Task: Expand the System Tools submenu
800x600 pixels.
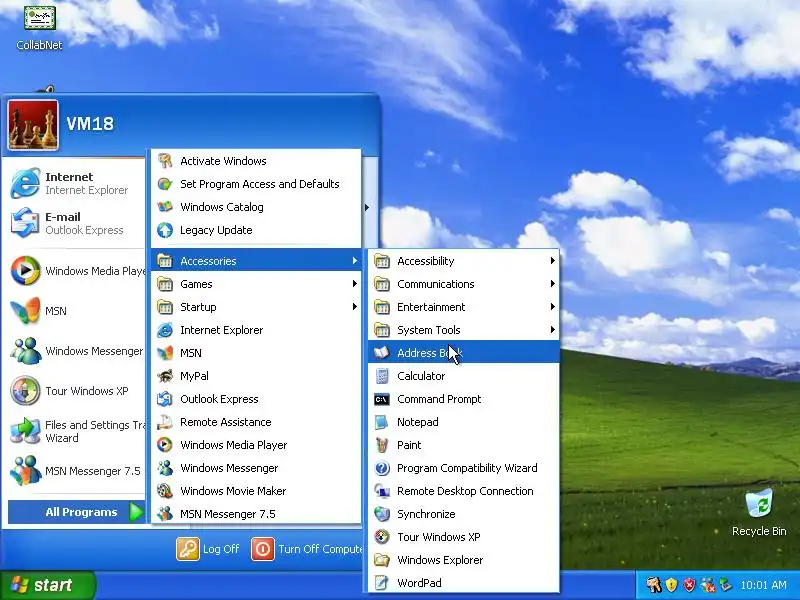Action: (463, 330)
